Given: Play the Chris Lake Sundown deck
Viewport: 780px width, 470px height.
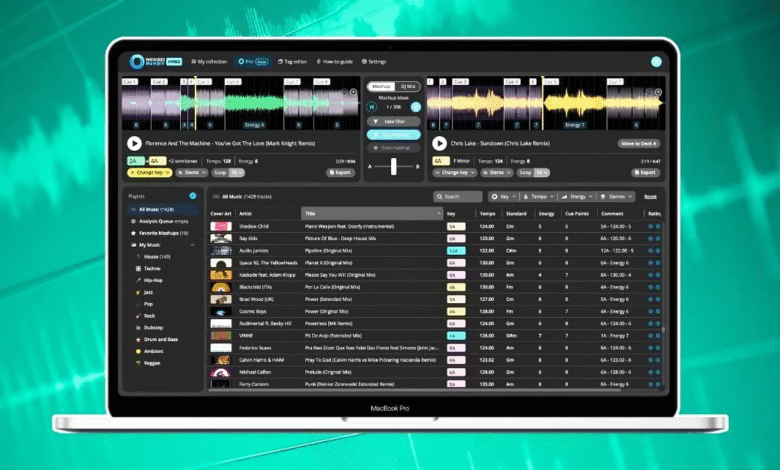Looking at the screenshot, I should coord(439,143).
